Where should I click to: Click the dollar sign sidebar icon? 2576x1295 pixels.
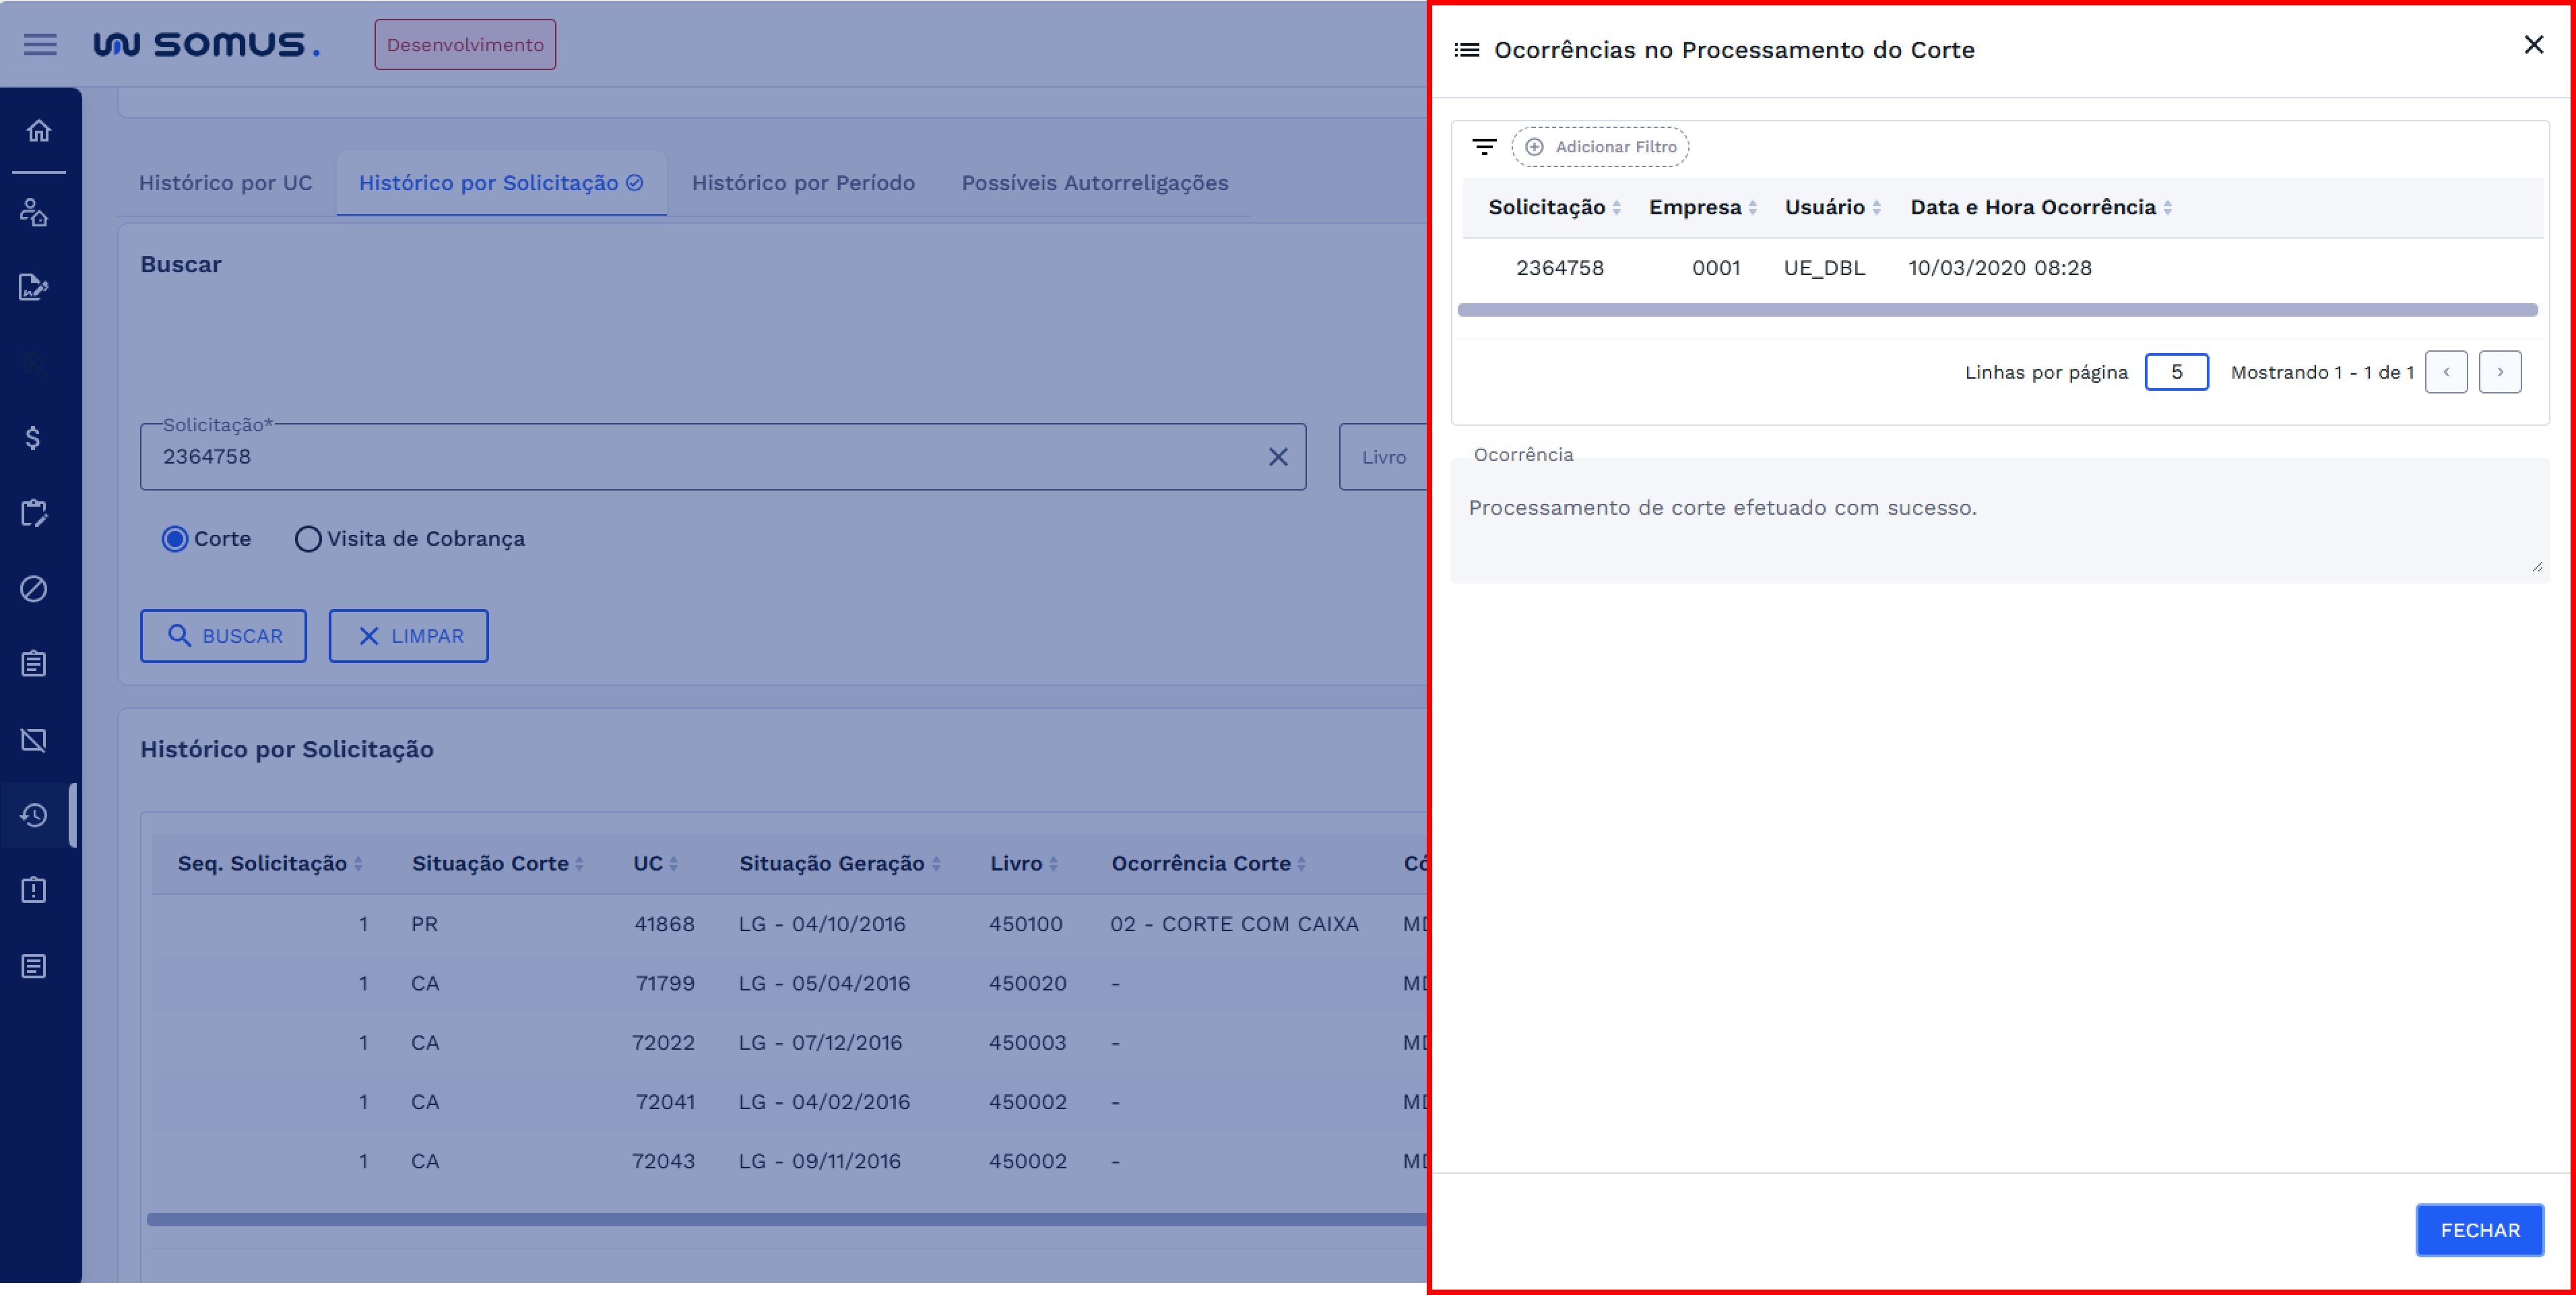[x=33, y=438]
